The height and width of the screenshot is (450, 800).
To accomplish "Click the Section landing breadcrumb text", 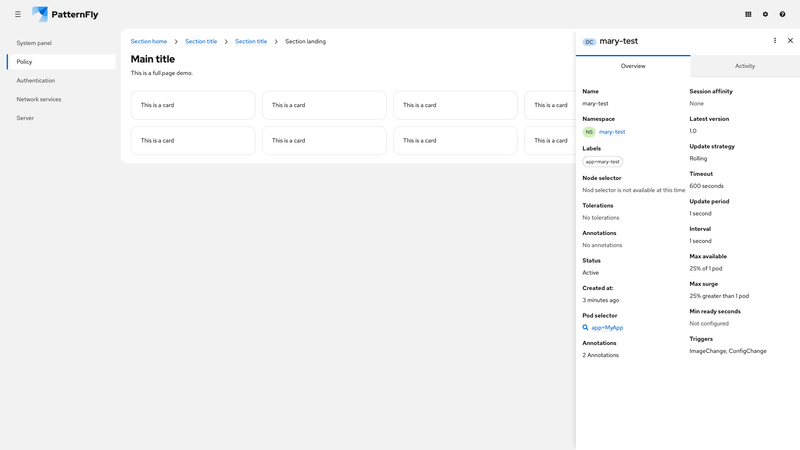I will coord(305,41).
